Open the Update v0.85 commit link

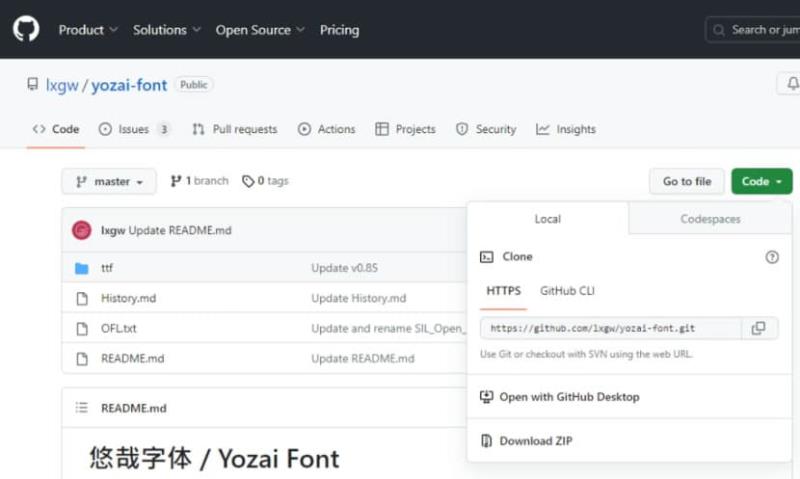coord(344,268)
